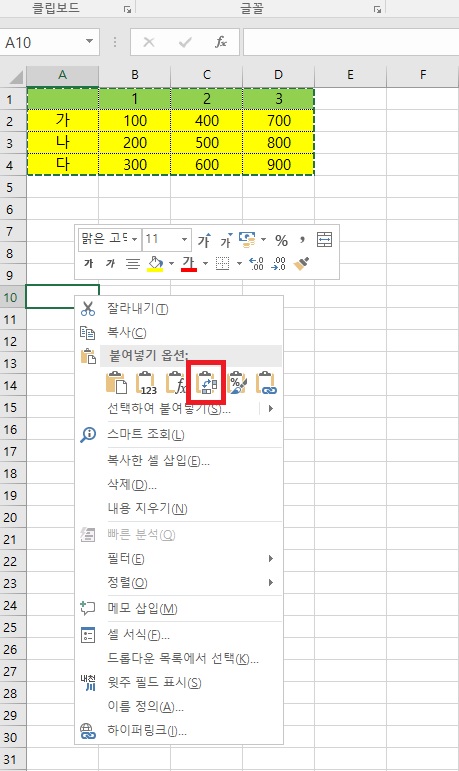This screenshot has height=771, width=459.
Task: Choose 내용 지우기 menu item
Action: pos(179,508)
